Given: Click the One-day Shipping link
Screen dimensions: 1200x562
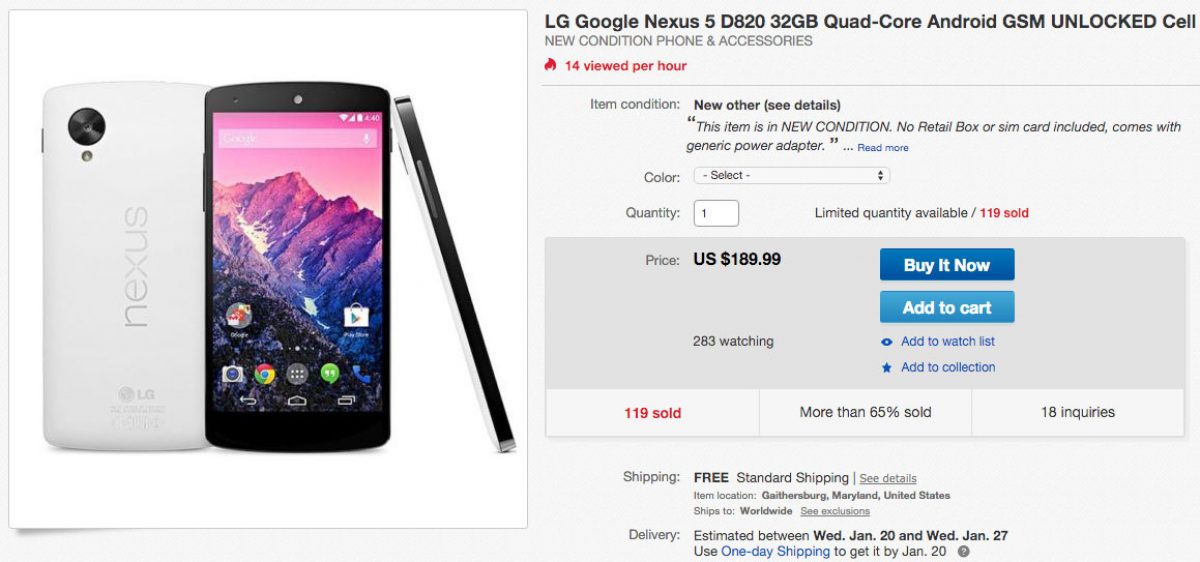Looking at the screenshot, I should (776, 551).
